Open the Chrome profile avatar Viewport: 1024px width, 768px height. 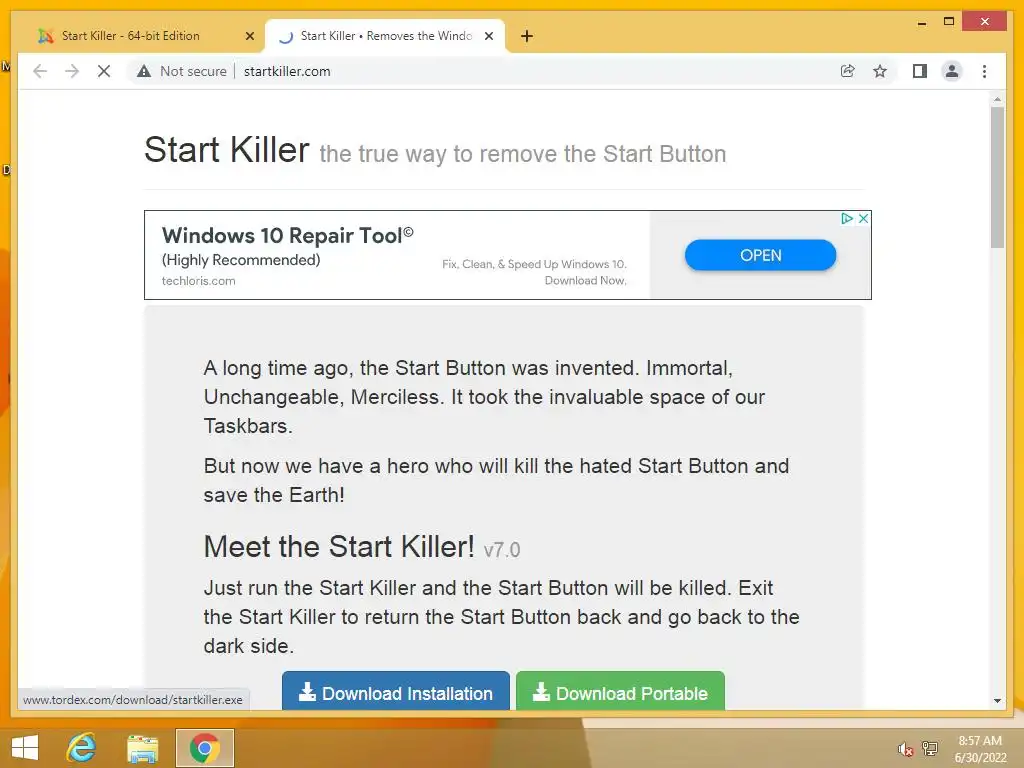click(952, 71)
